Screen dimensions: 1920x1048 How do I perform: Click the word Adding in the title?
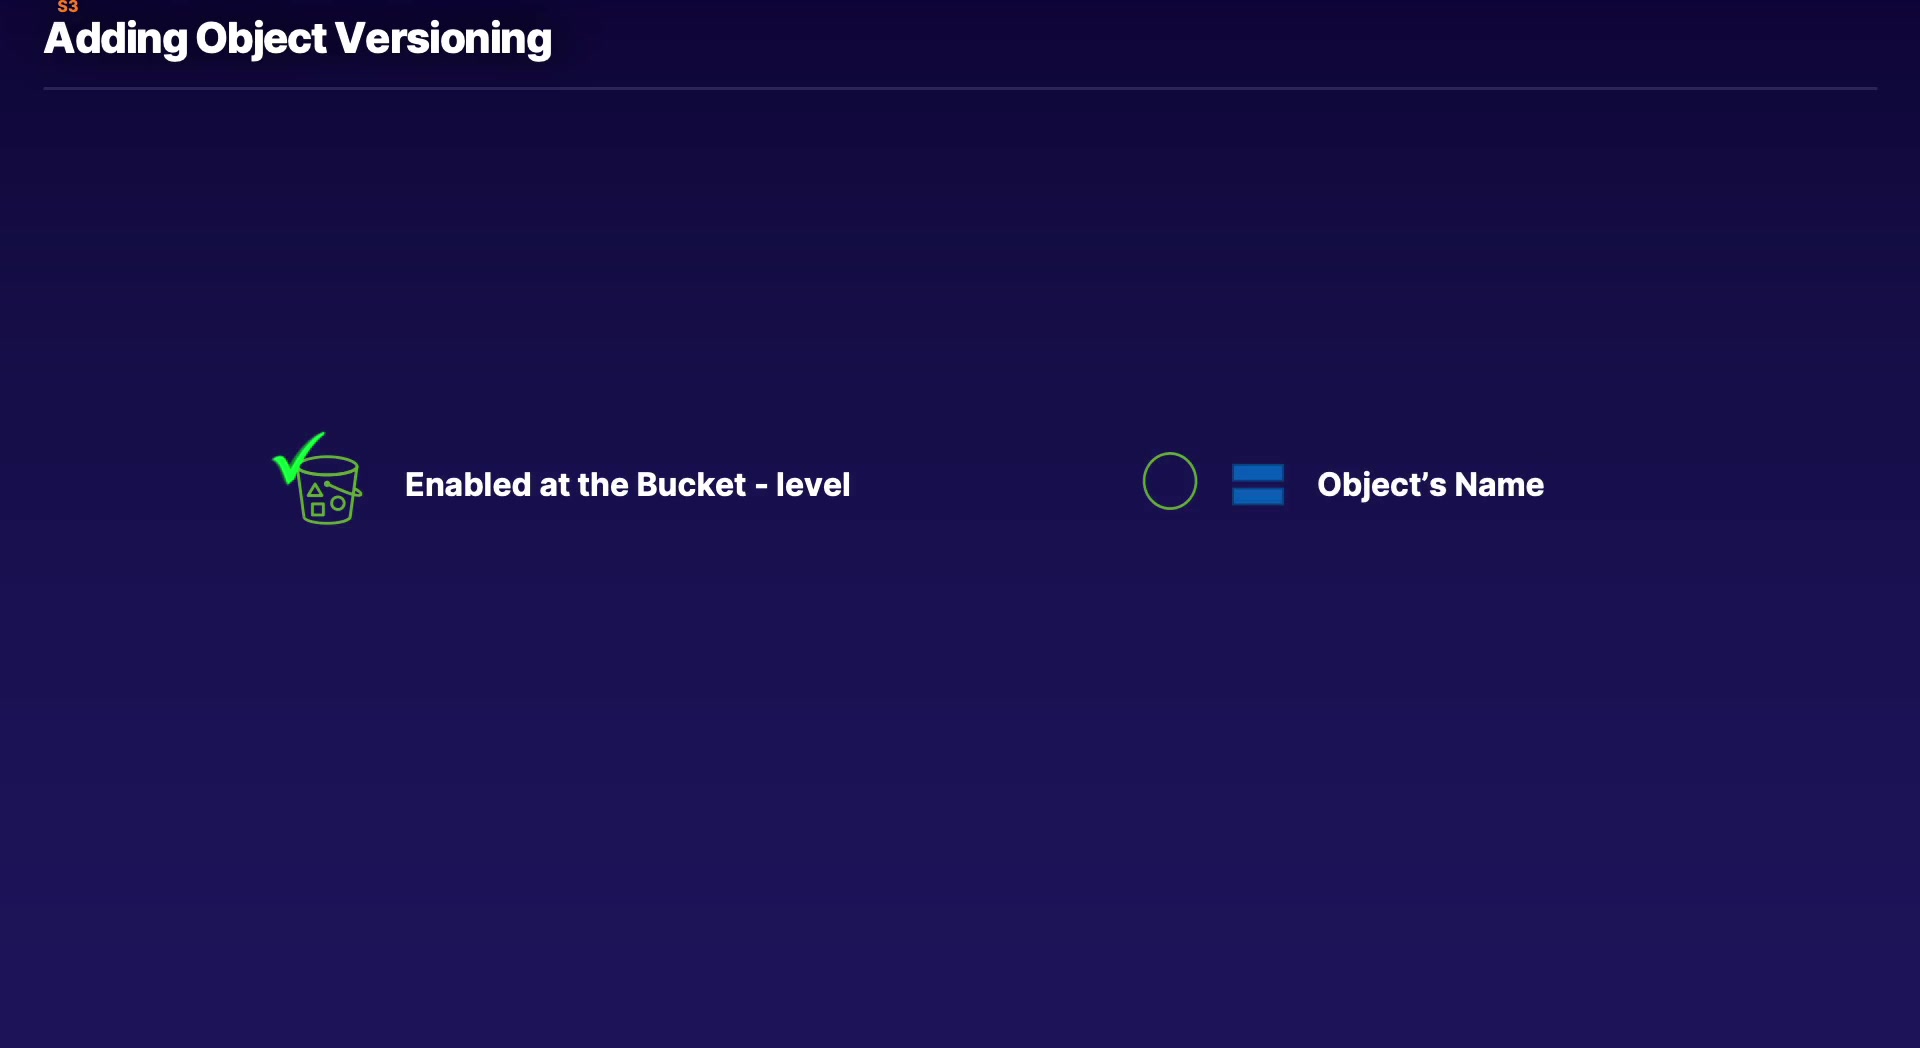[115, 39]
